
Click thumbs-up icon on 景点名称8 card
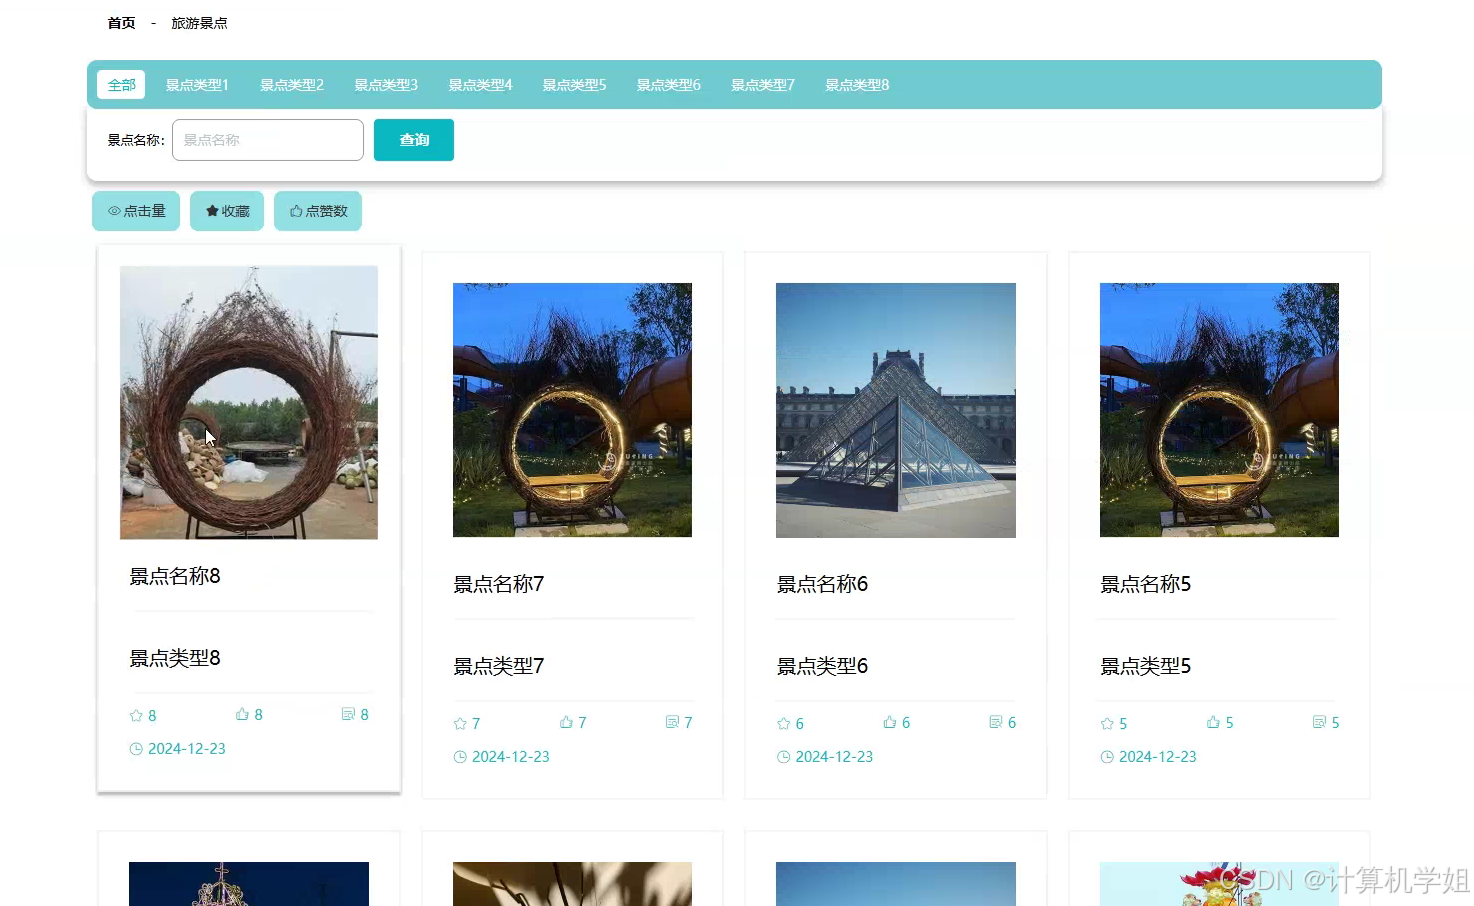(242, 714)
